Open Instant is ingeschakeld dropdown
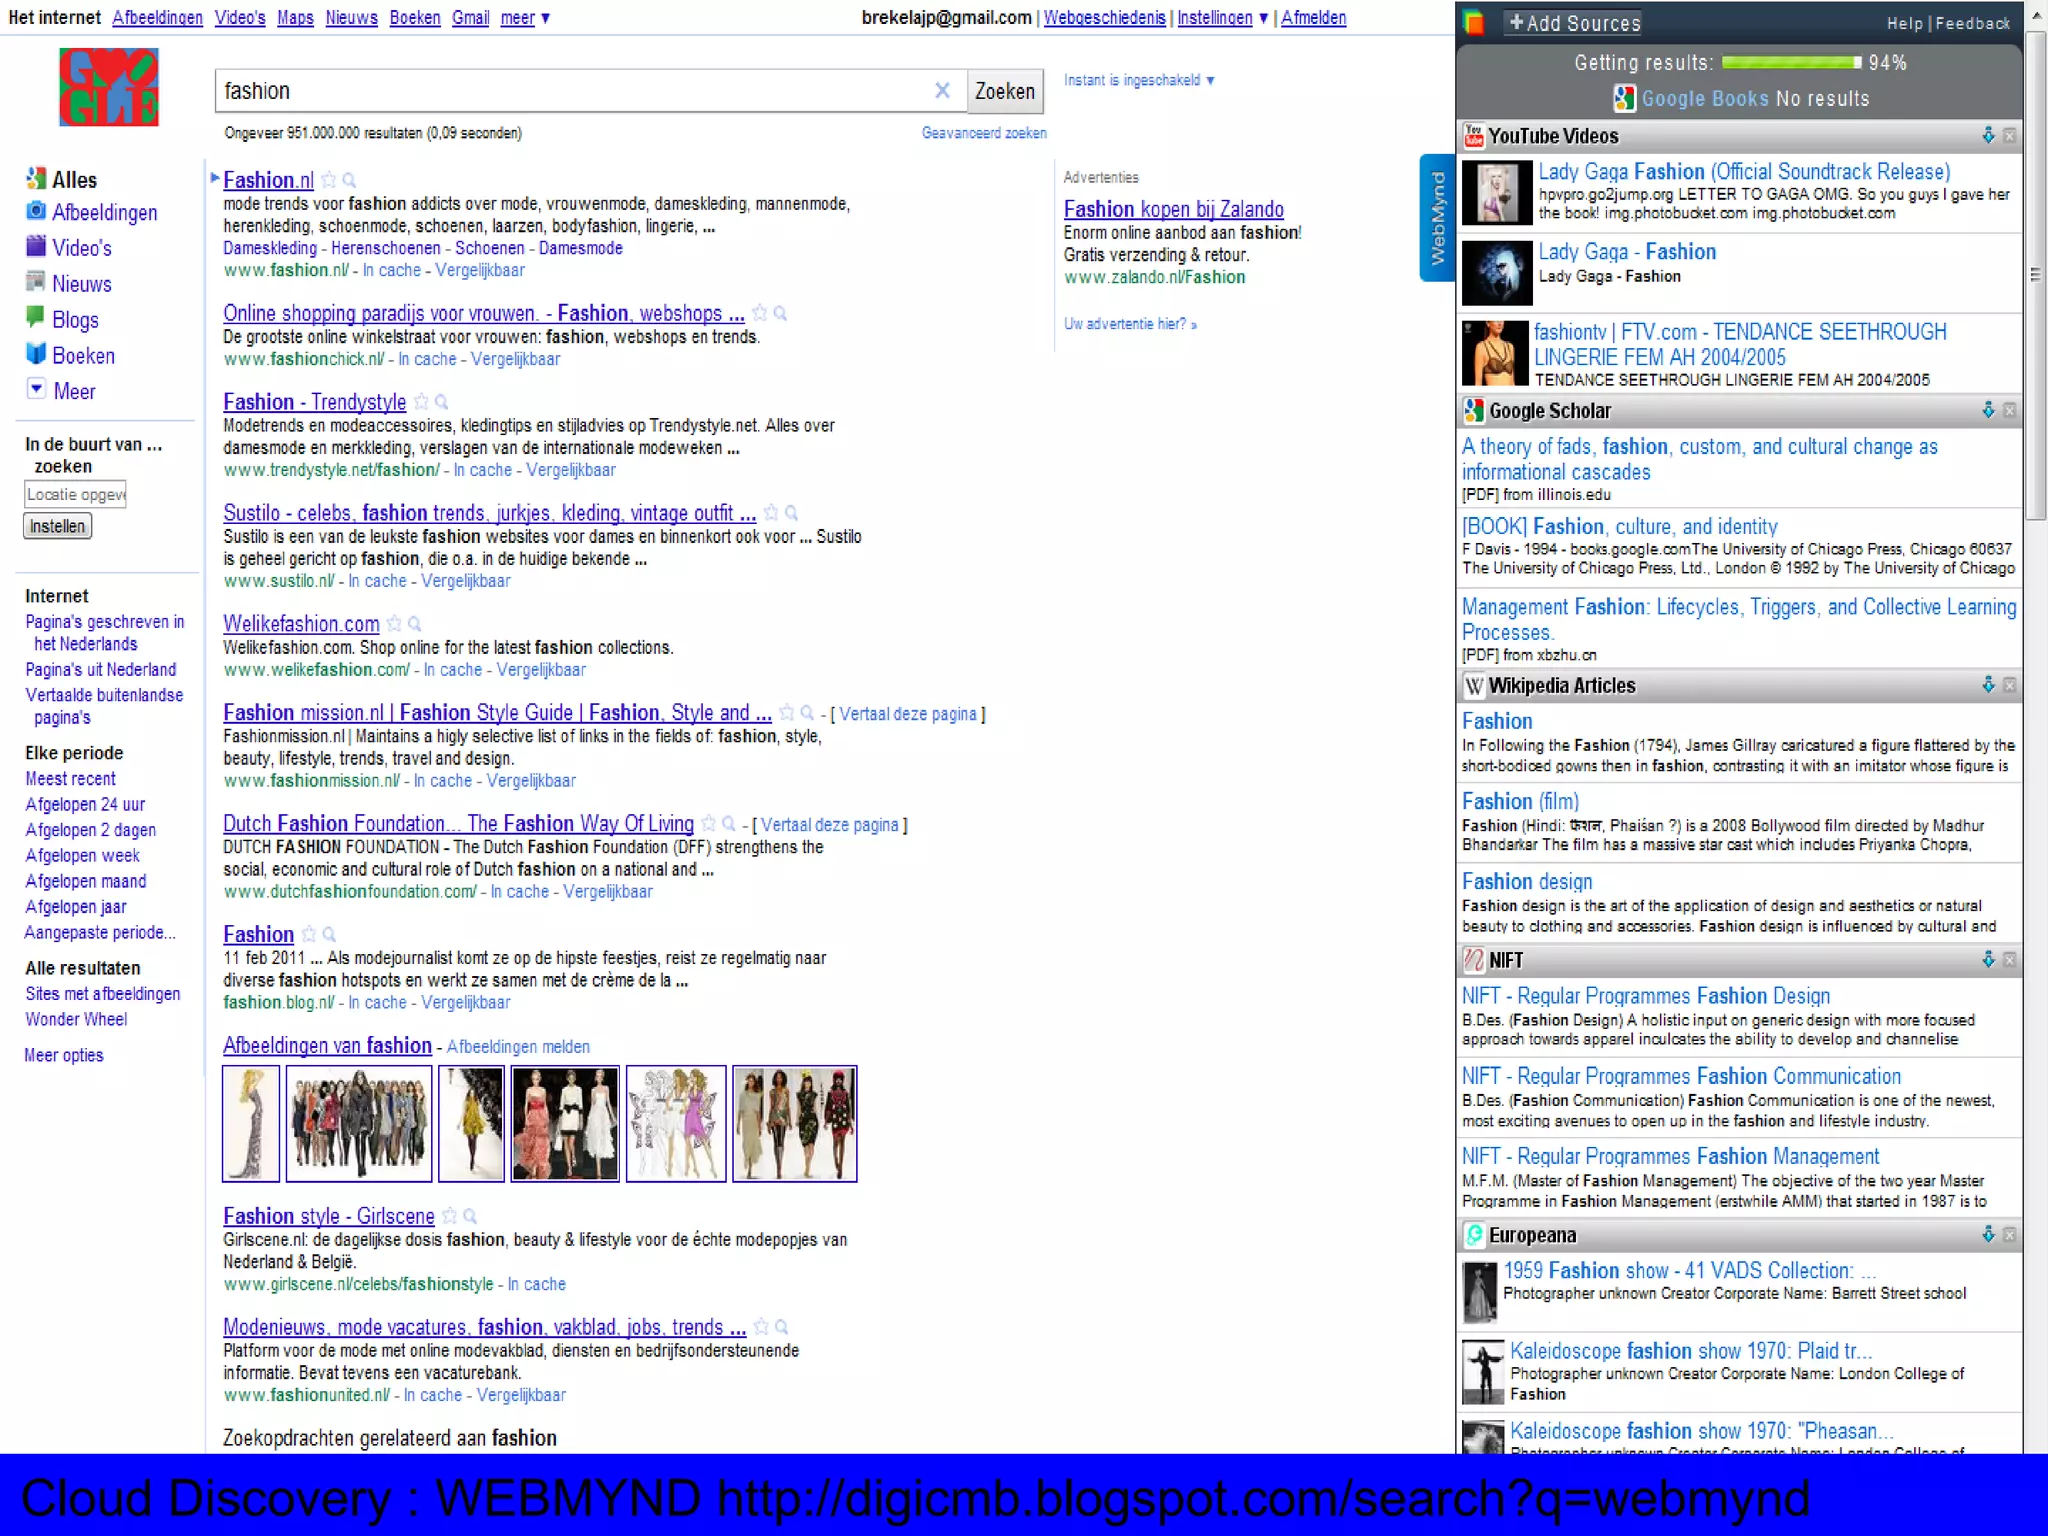The width and height of the screenshot is (2048, 1536). pyautogui.click(x=1139, y=80)
